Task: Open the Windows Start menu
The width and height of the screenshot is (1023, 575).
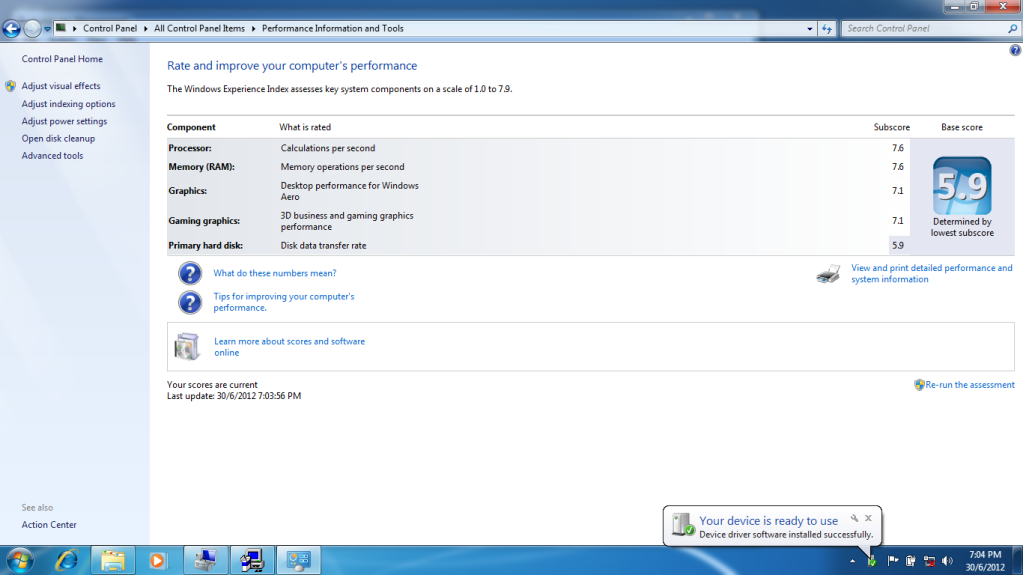Action: coord(20,561)
